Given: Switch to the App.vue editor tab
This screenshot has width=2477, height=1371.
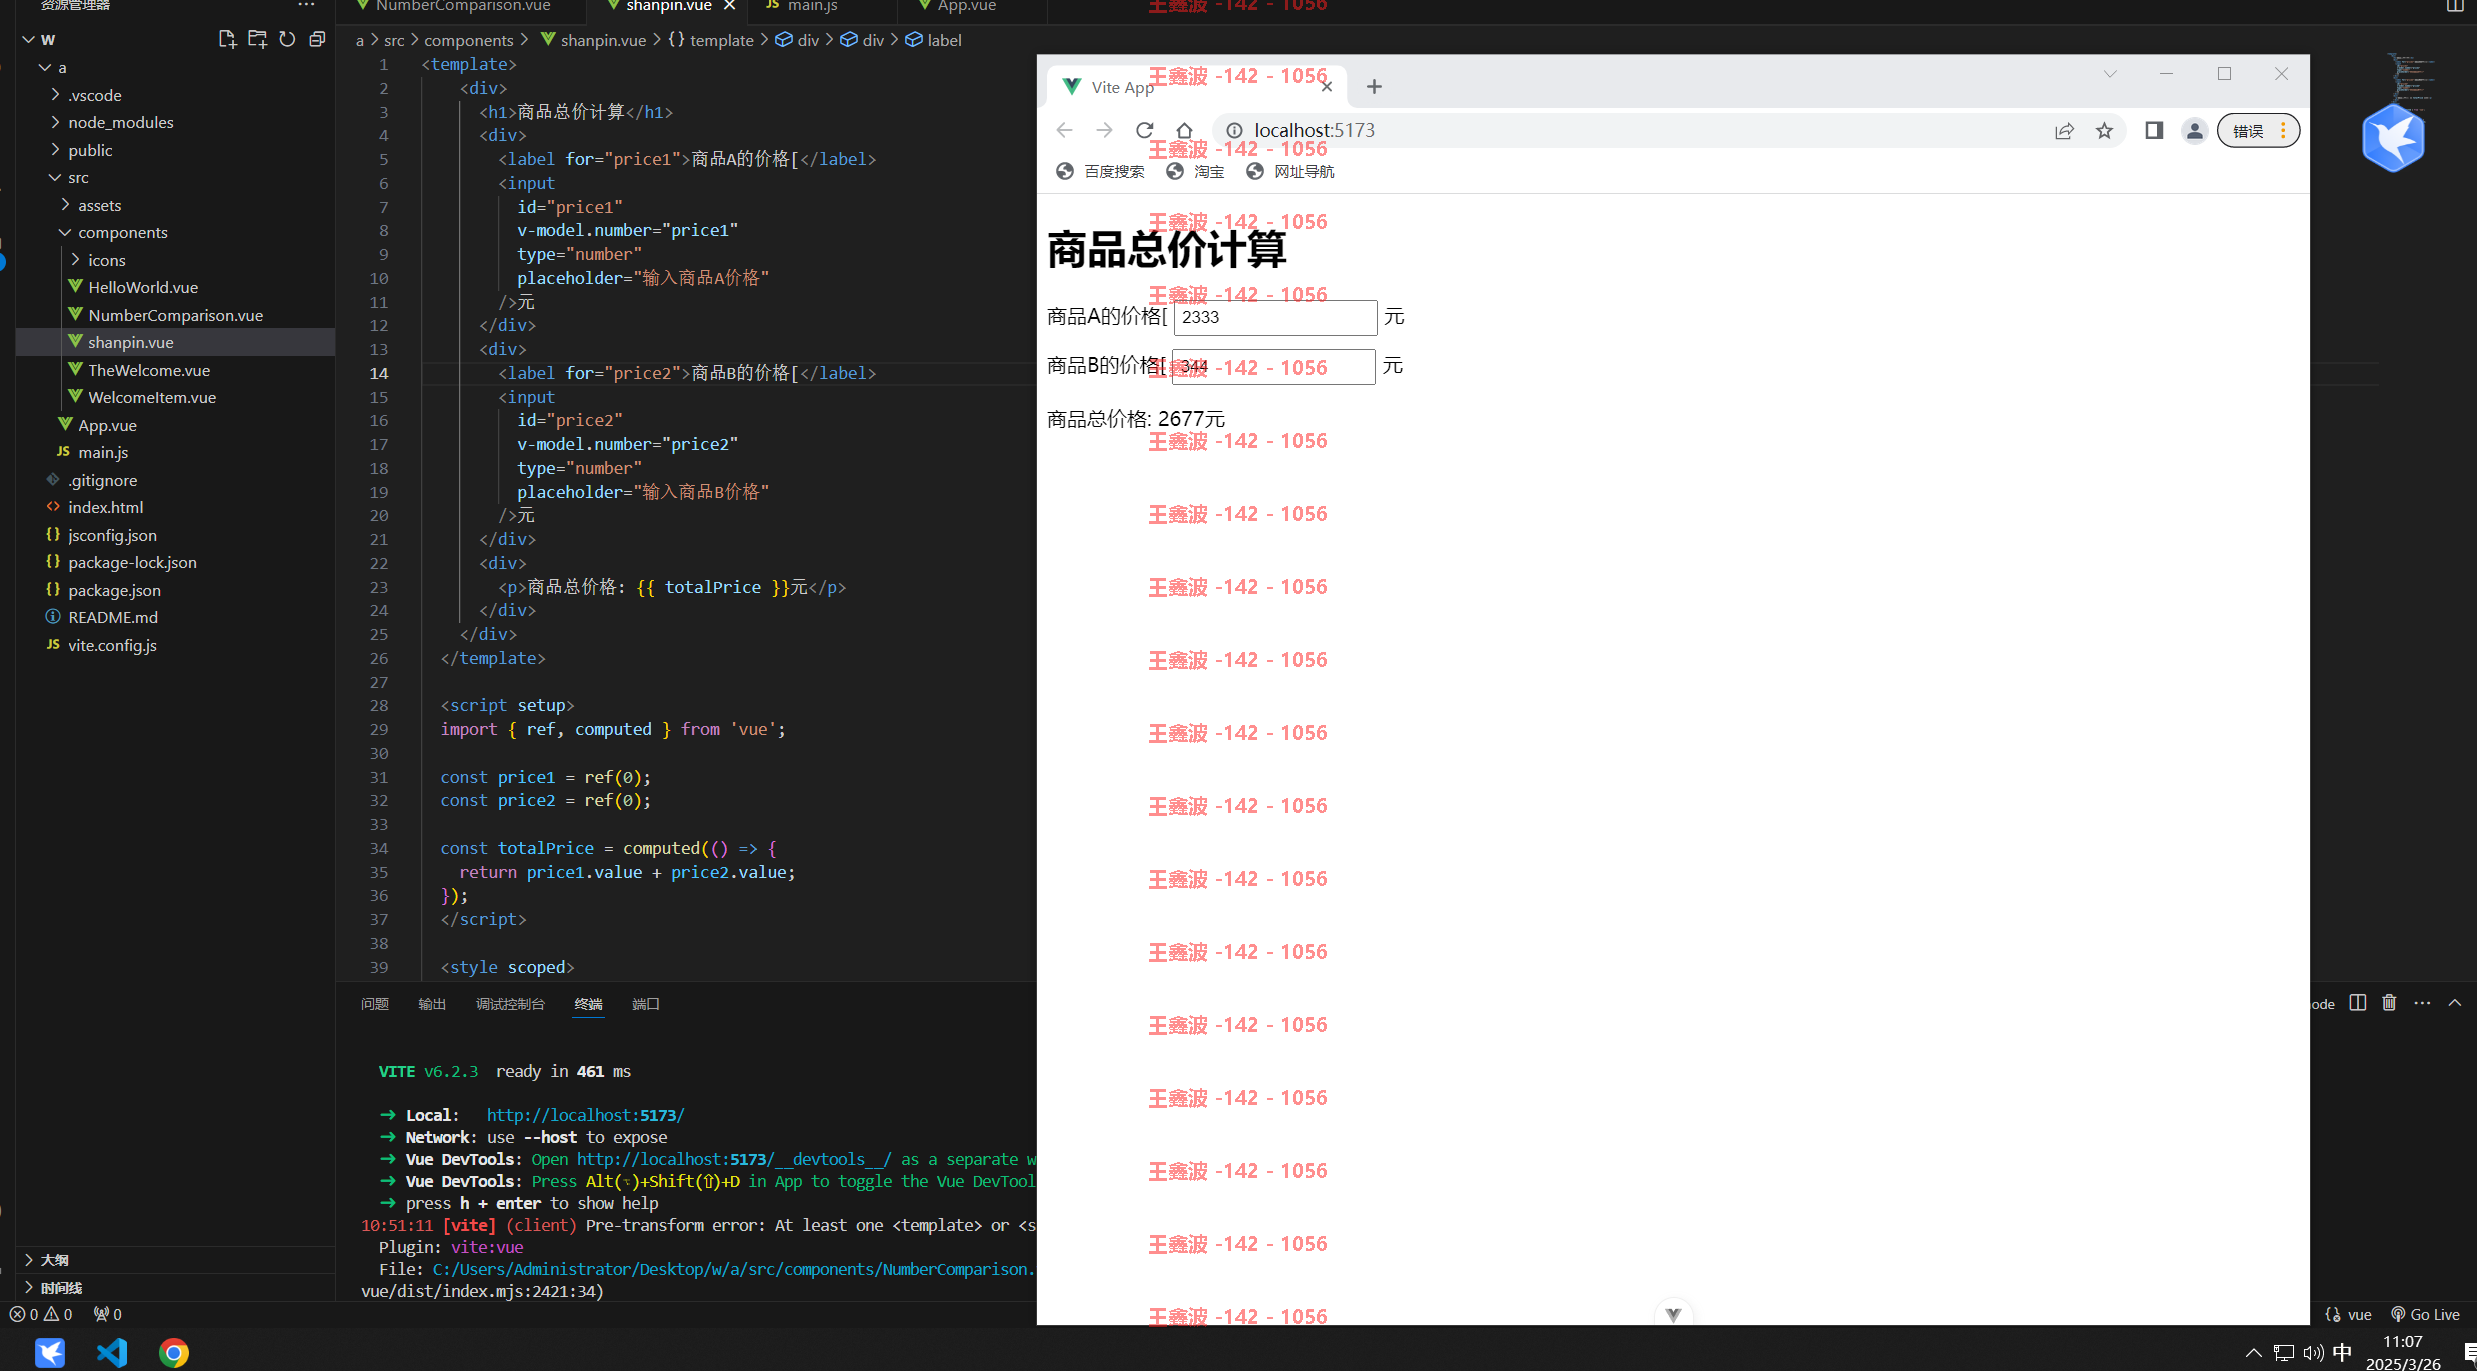Looking at the screenshot, I should 966,6.
